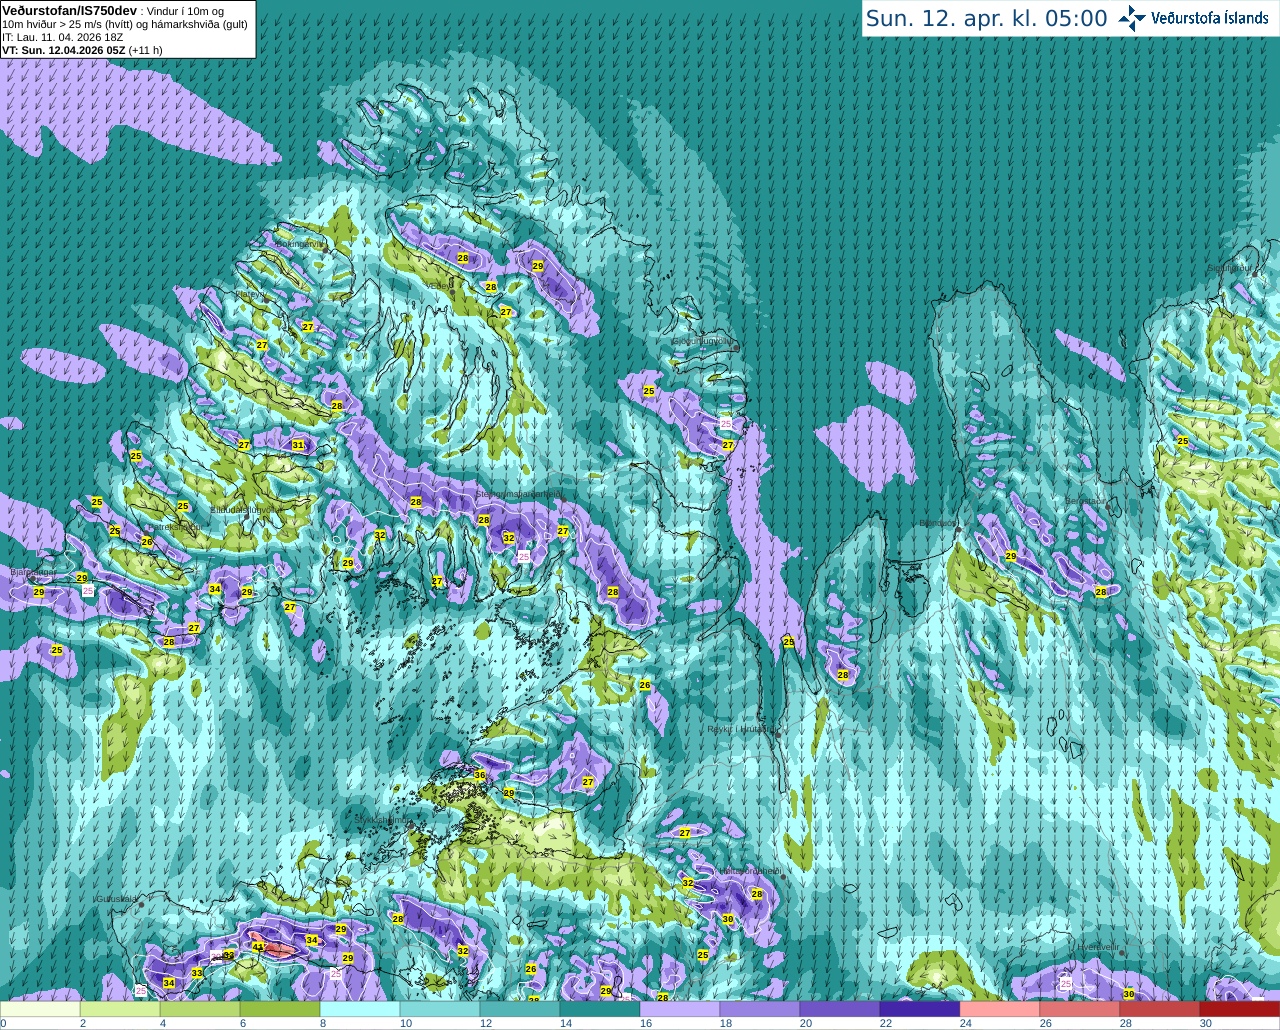Image resolution: width=1280 pixels, height=1030 pixels.
Task: Select the light cyan 8–10 legend swatch
Action: tap(360, 1009)
